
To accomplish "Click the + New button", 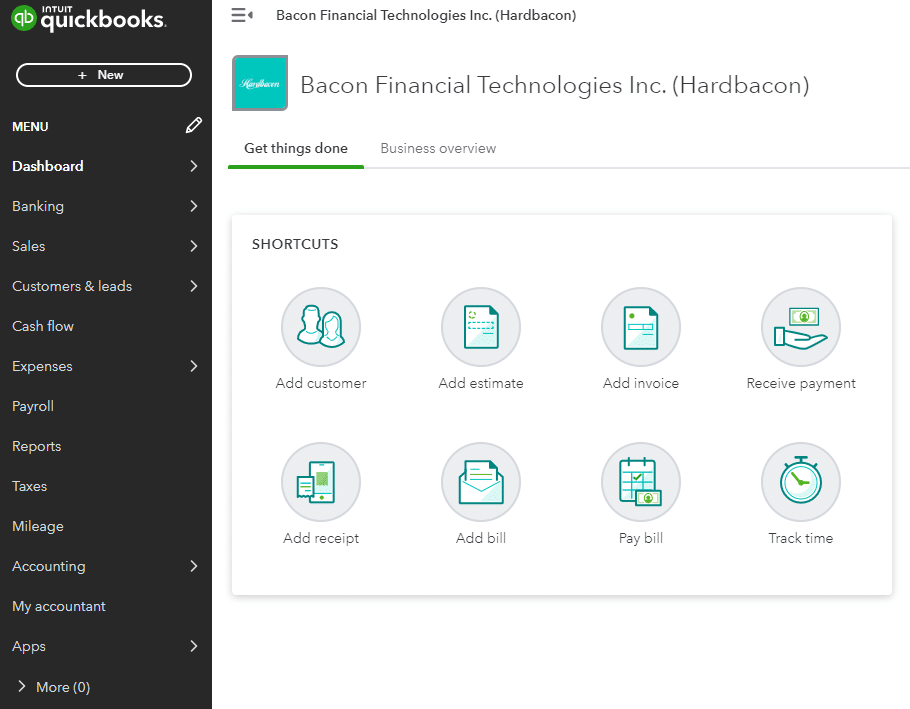I will point(103,75).
